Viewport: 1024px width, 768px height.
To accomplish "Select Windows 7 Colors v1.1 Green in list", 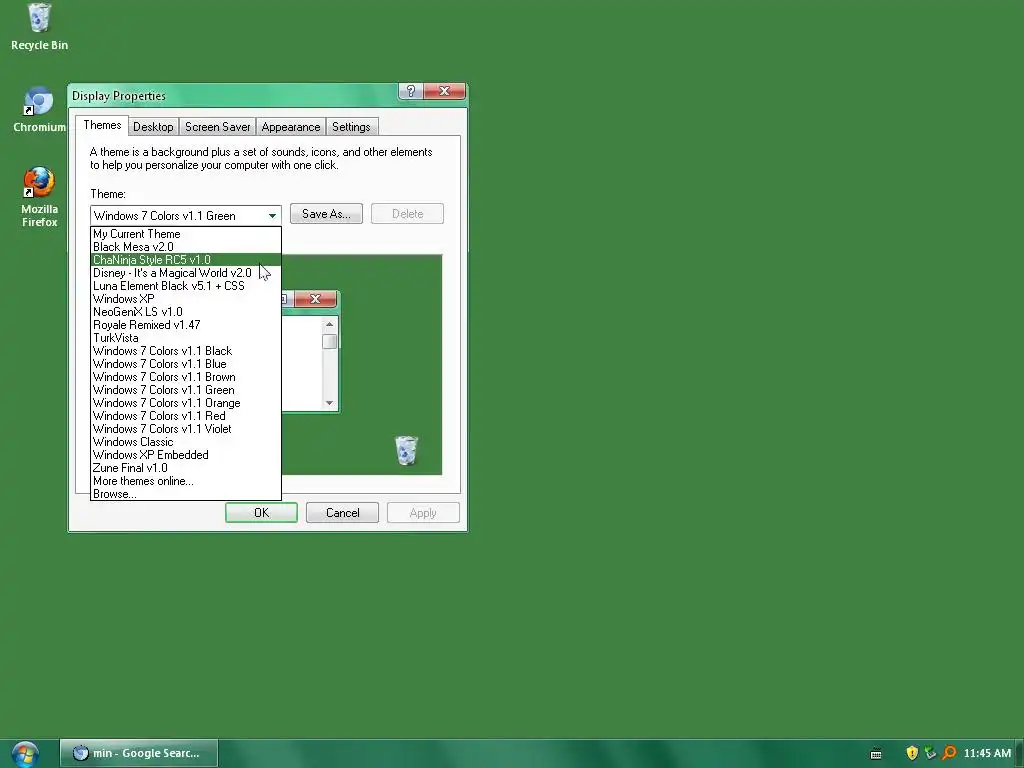I will [186, 390].
